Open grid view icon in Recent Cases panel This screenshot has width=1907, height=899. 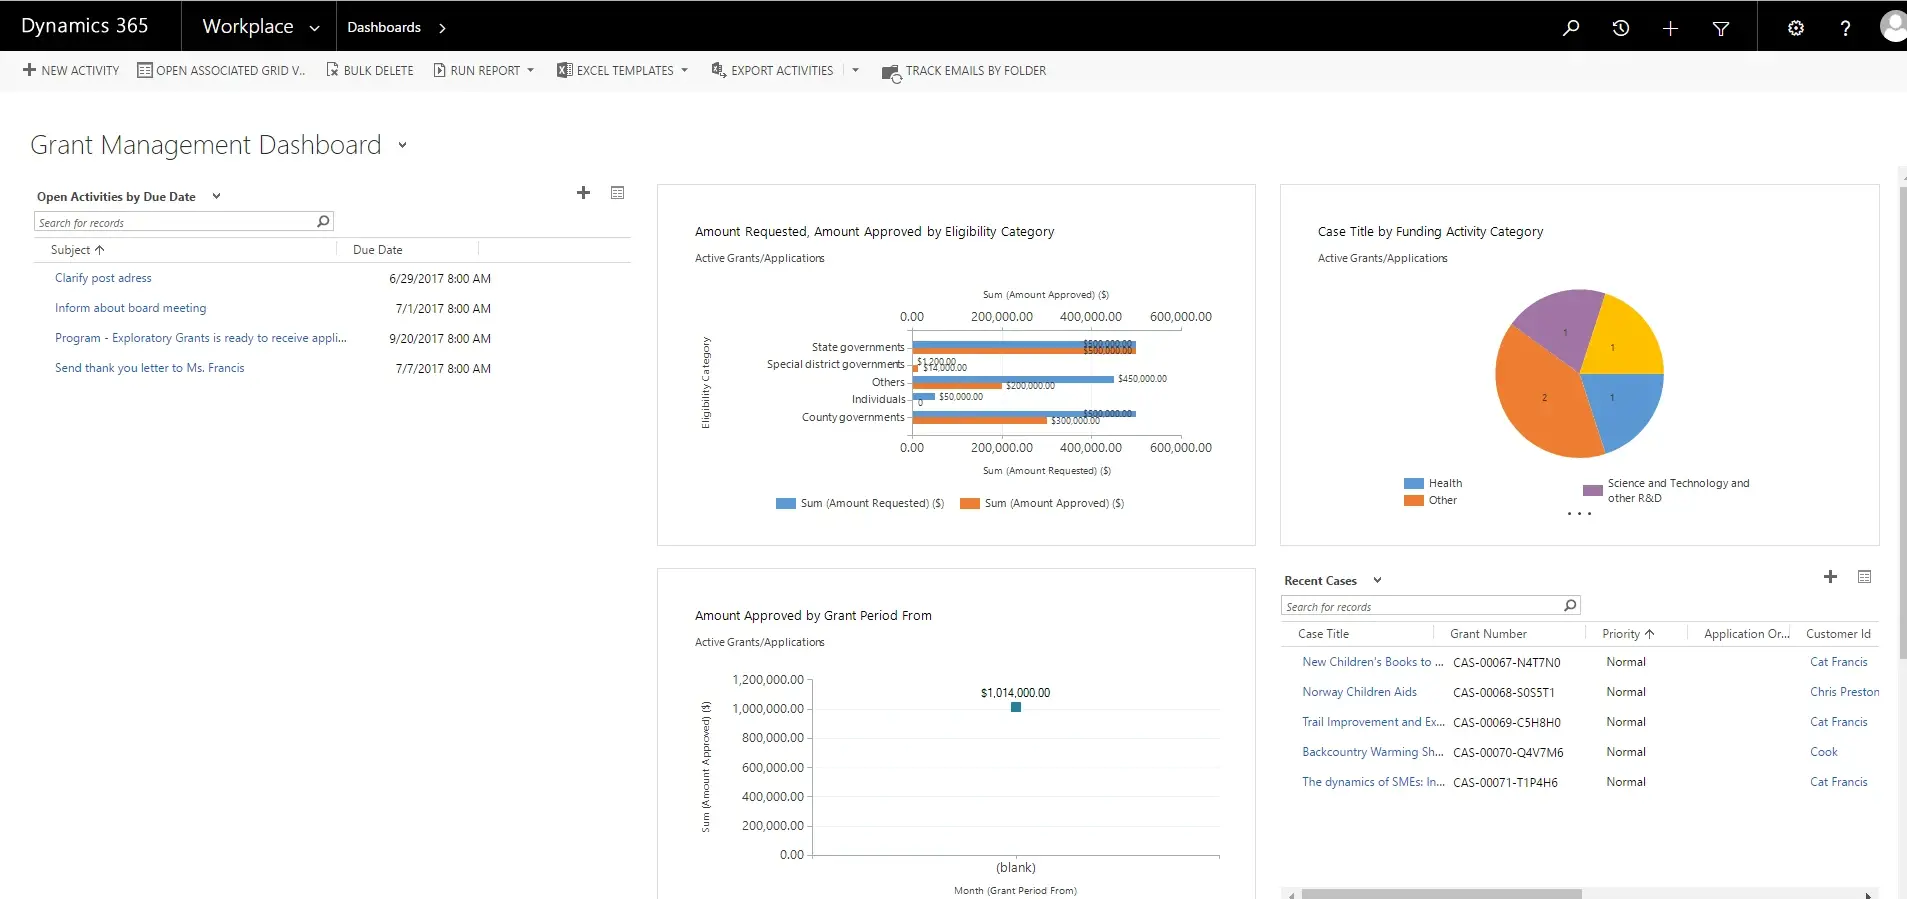[x=1864, y=576]
